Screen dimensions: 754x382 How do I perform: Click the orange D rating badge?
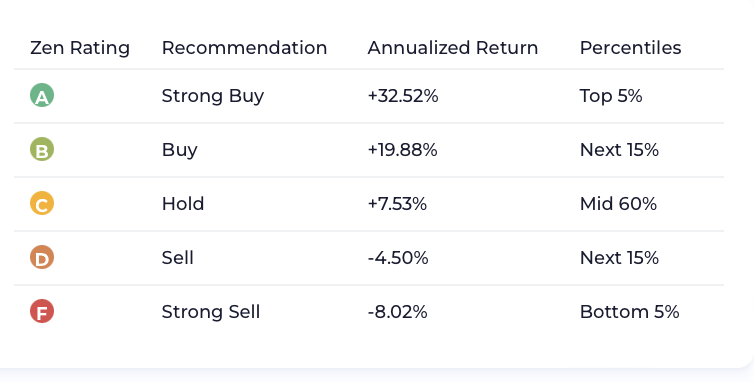tap(42, 257)
